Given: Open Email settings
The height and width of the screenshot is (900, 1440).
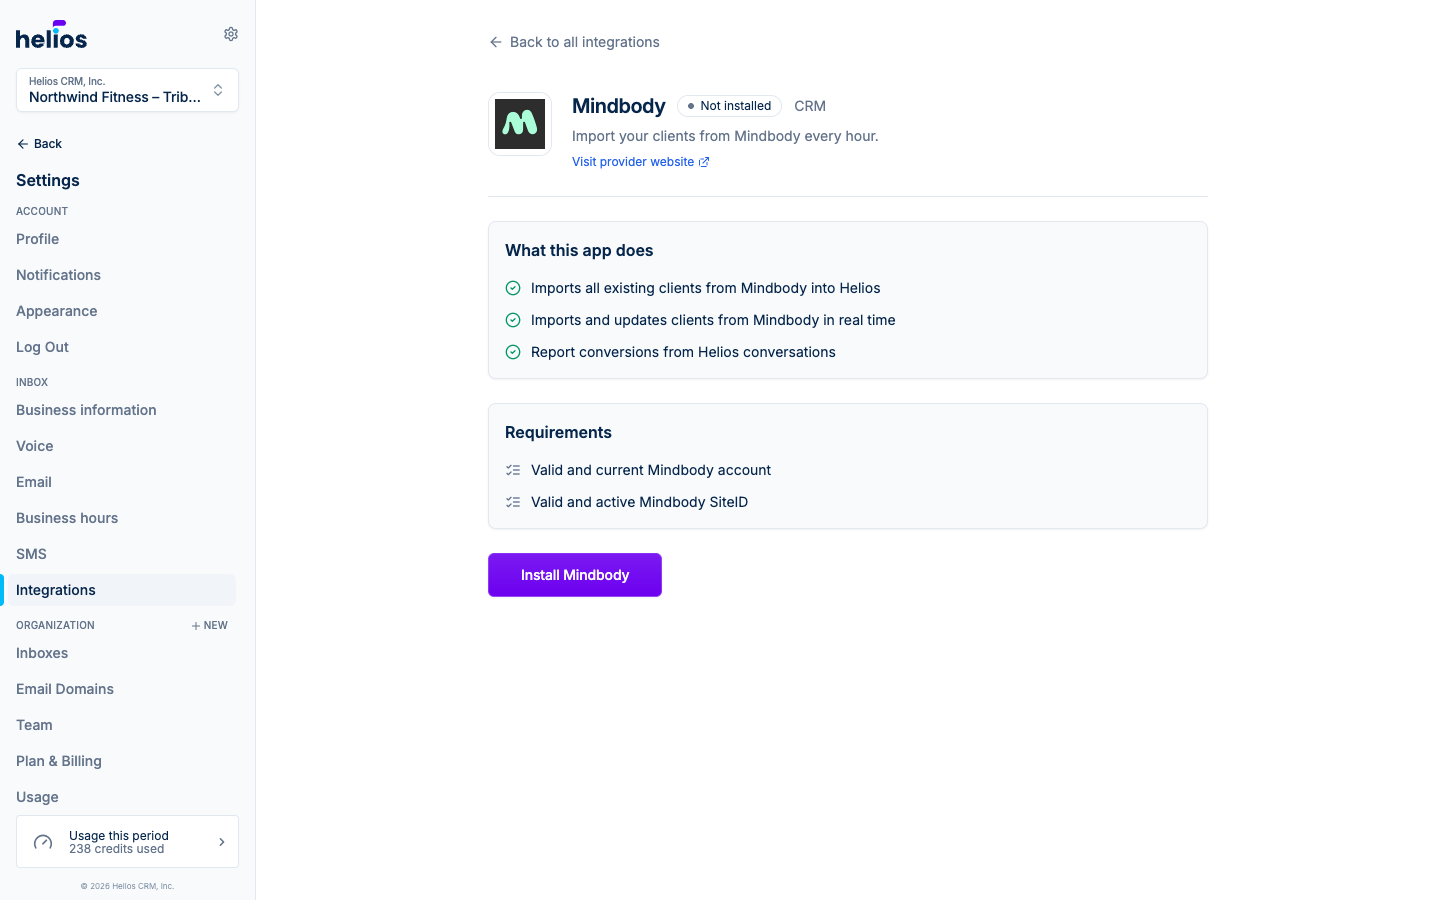Looking at the screenshot, I should point(33,482).
